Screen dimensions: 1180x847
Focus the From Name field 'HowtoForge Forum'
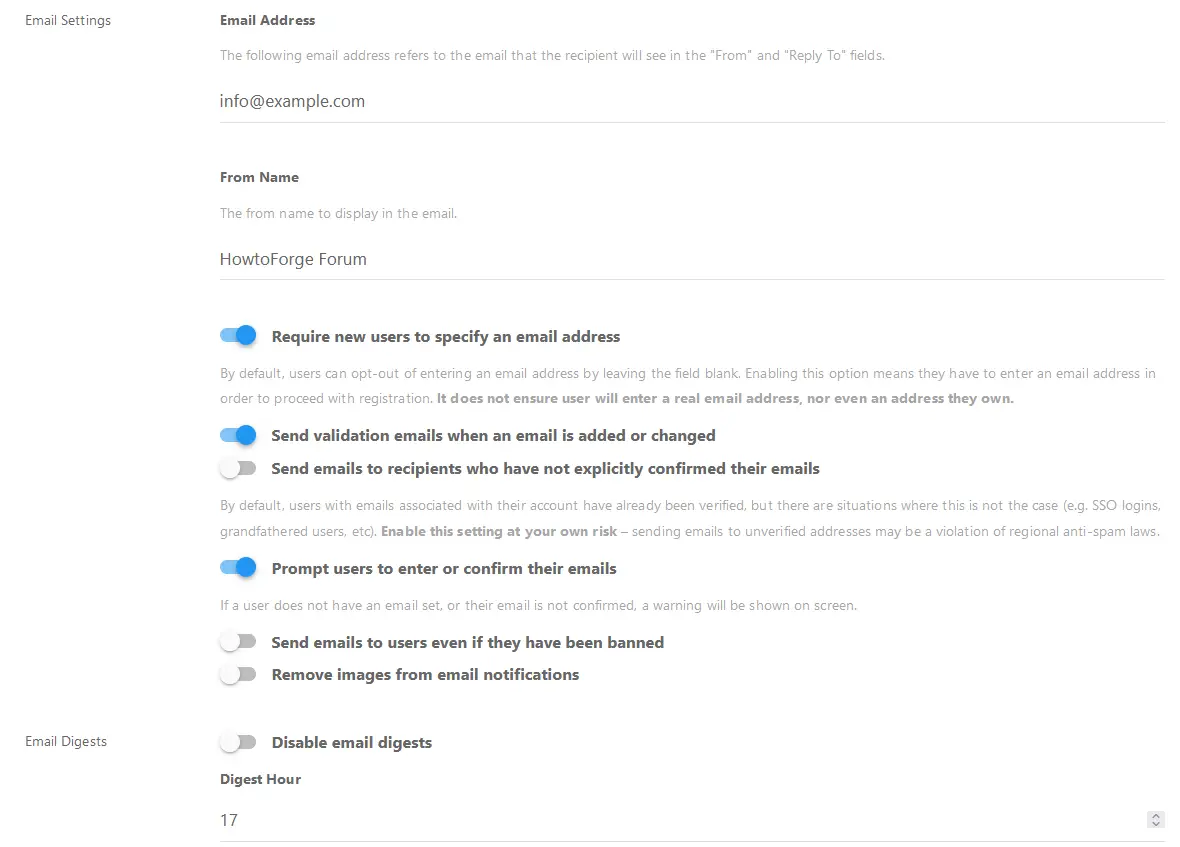(692, 259)
